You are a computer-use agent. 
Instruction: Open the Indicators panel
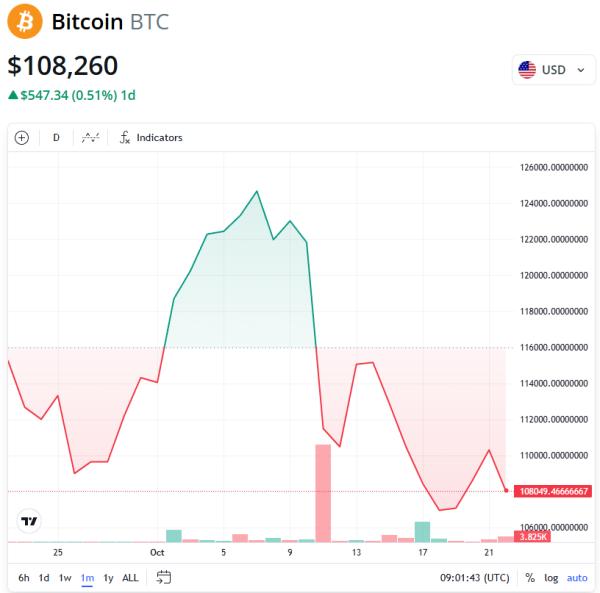tap(150, 138)
